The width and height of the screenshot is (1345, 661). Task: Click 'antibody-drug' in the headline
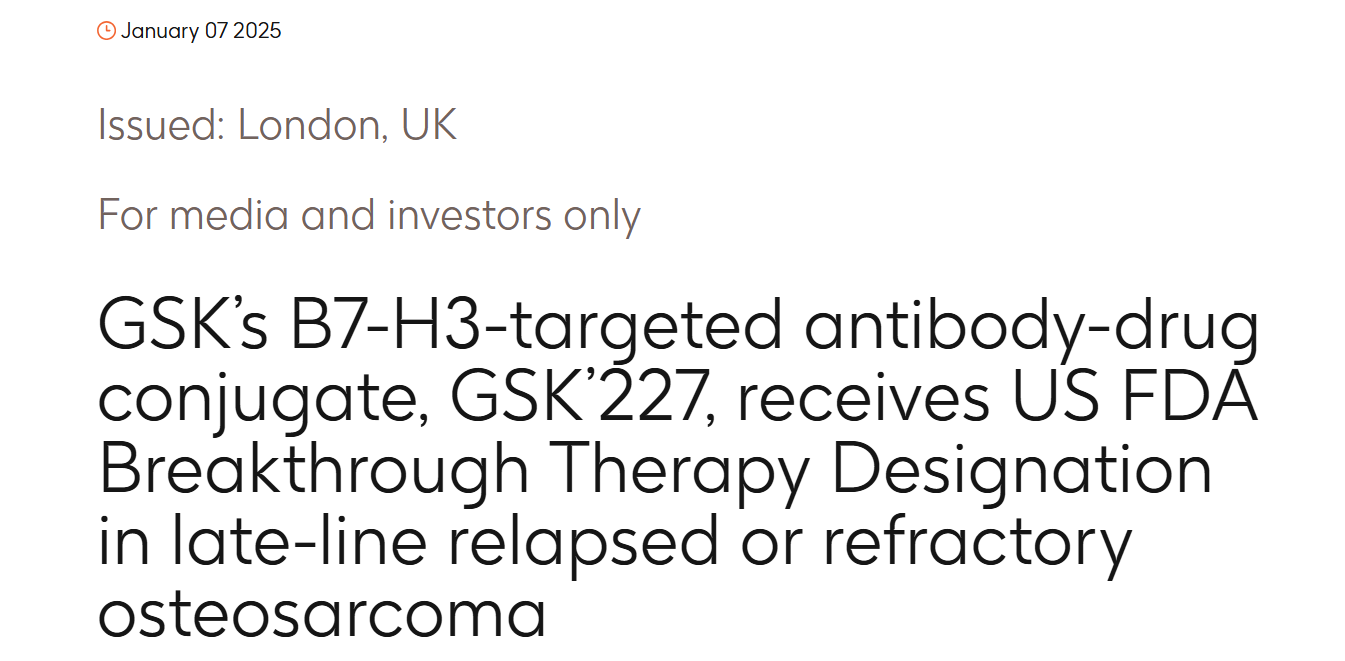(1031, 327)
